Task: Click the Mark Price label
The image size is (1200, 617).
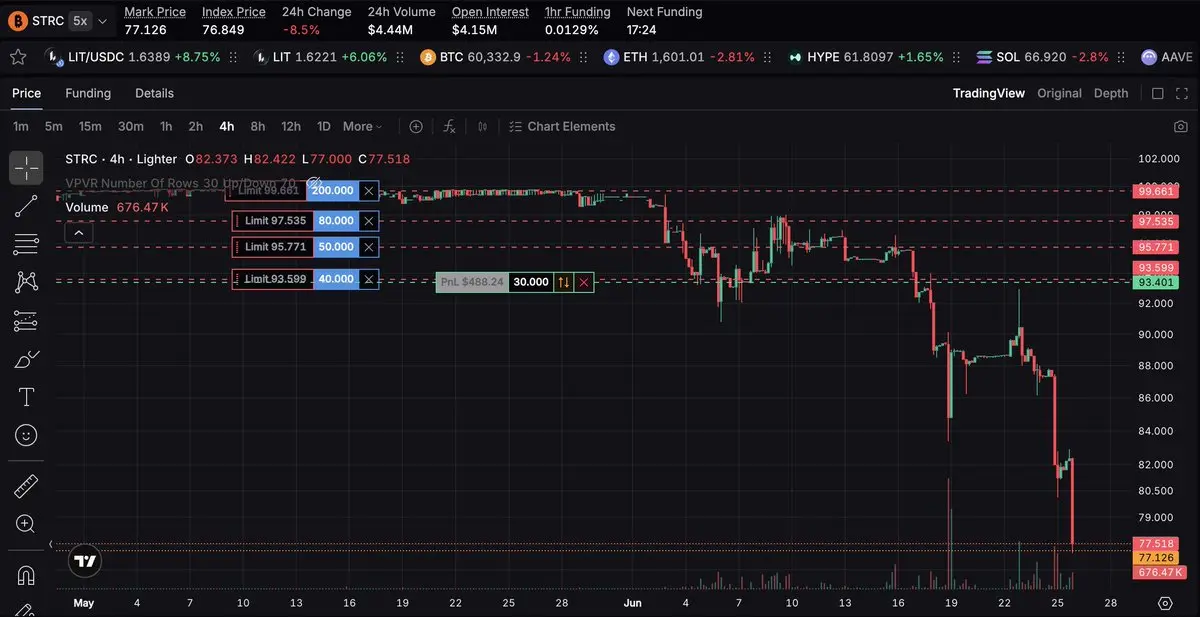Action: click(x=155, y=12)
